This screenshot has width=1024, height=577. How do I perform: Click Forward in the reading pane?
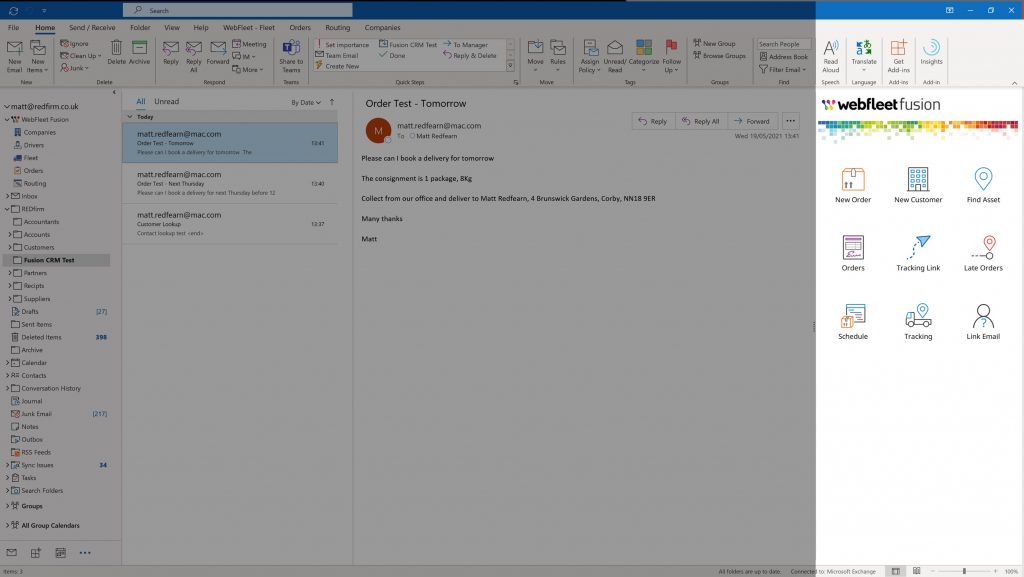click(751, 121)
